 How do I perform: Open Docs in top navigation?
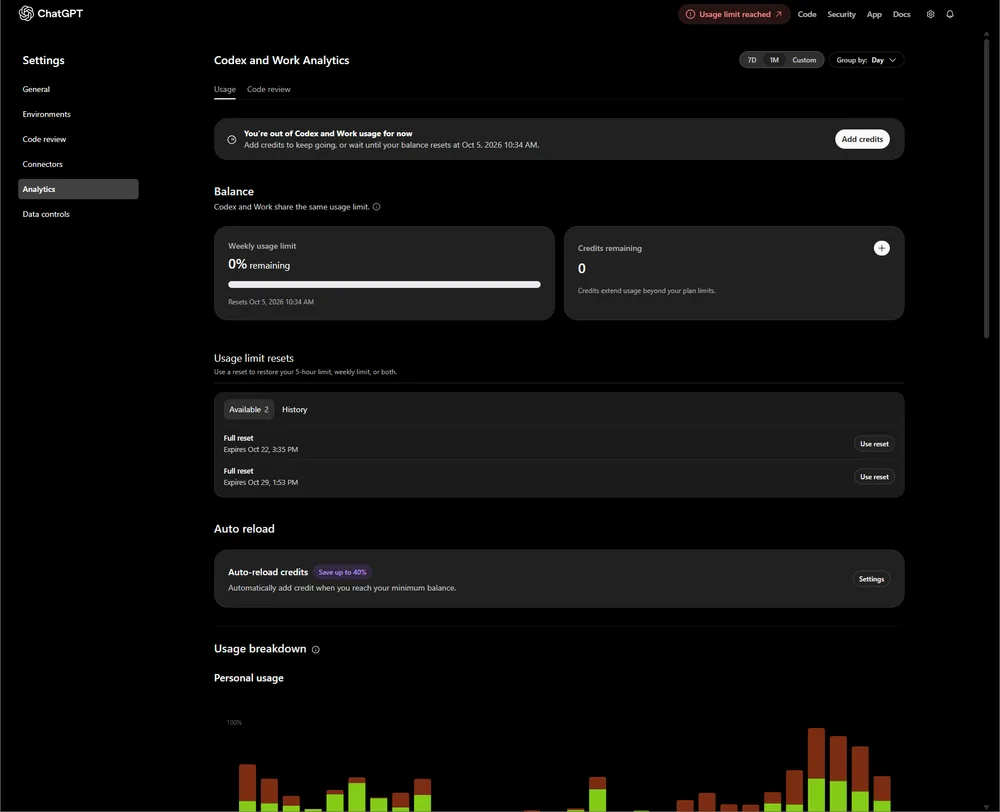pos(901,14)
